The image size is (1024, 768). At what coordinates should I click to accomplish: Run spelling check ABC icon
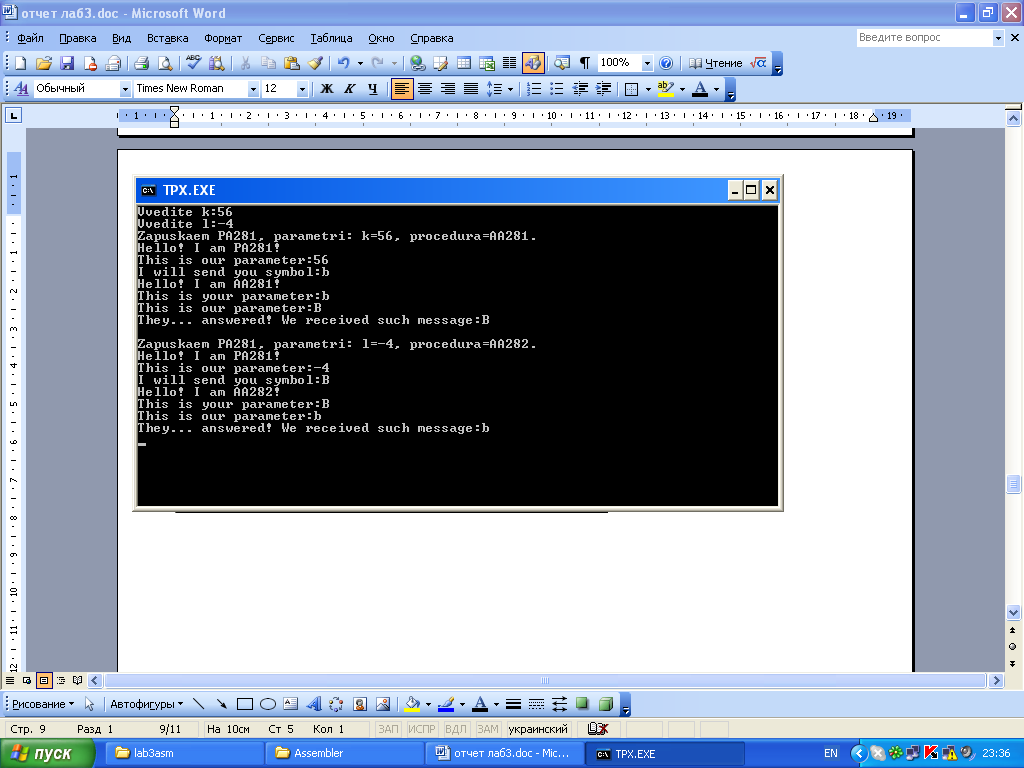coord(193,63)
